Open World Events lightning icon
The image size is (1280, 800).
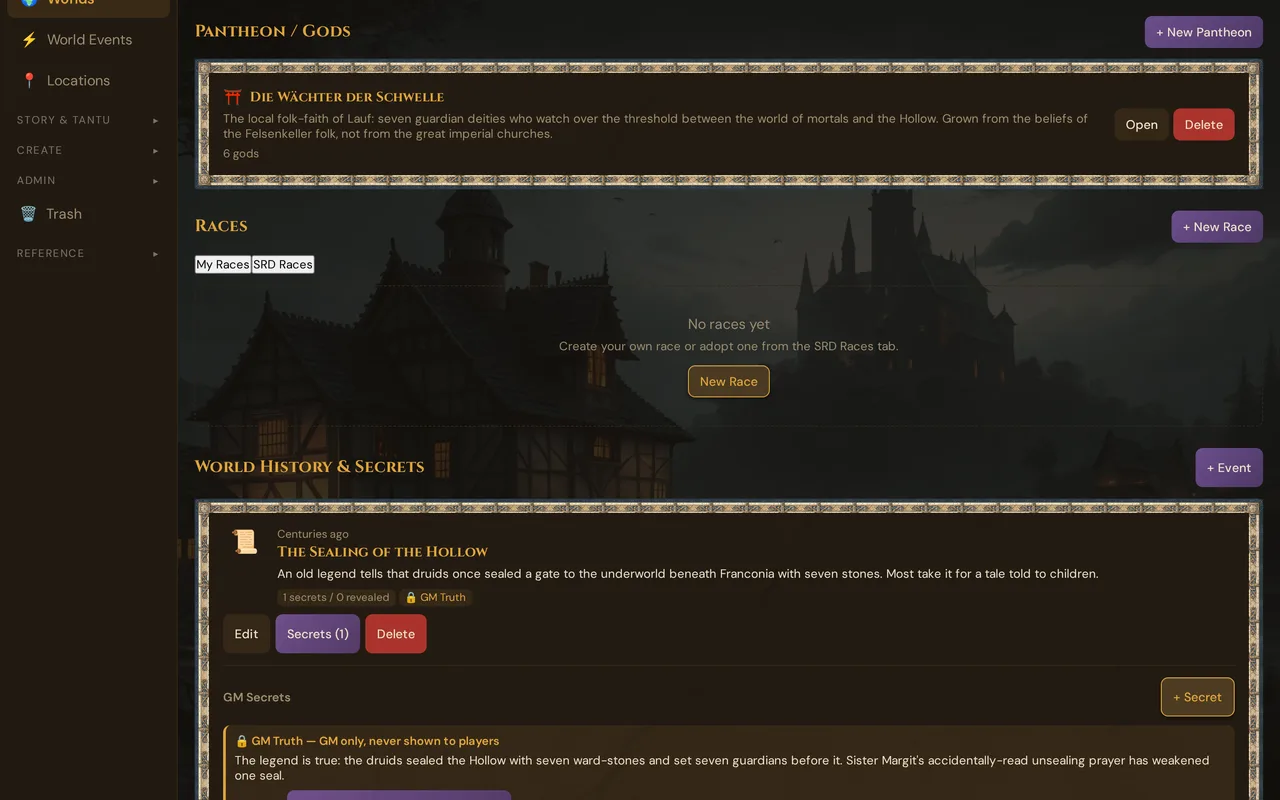click(29, 40)
